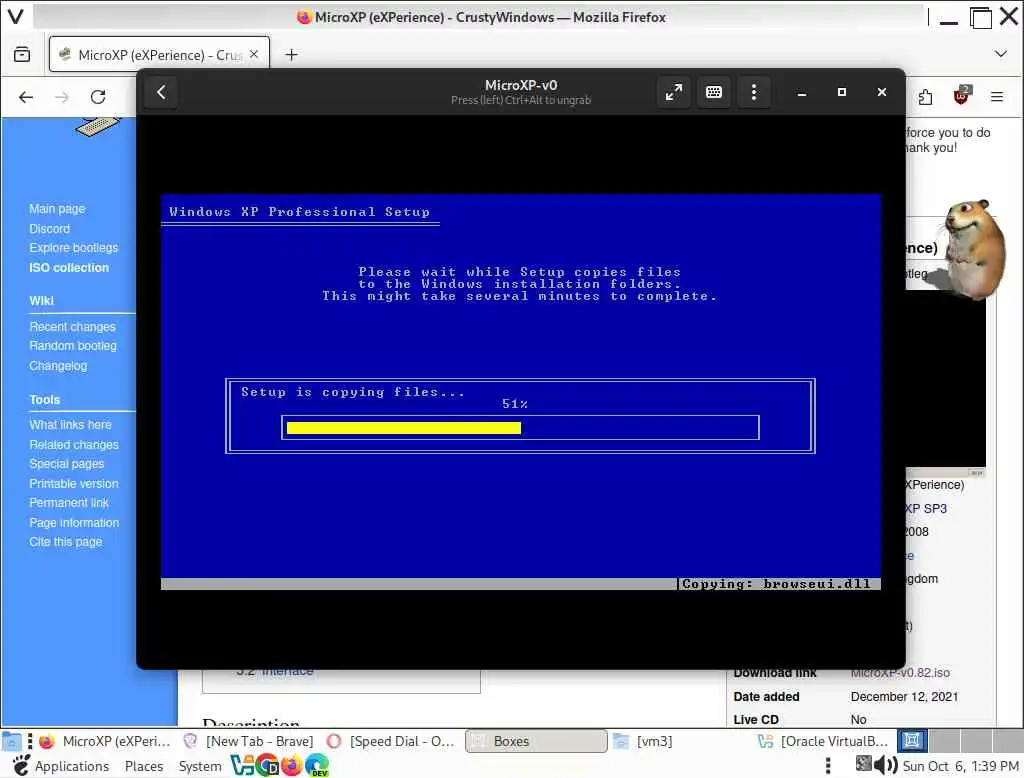Image resolution: width=1024 pixels, height=778 pixels.
Task: Open the System panel menu
Action: click(200, 766)
